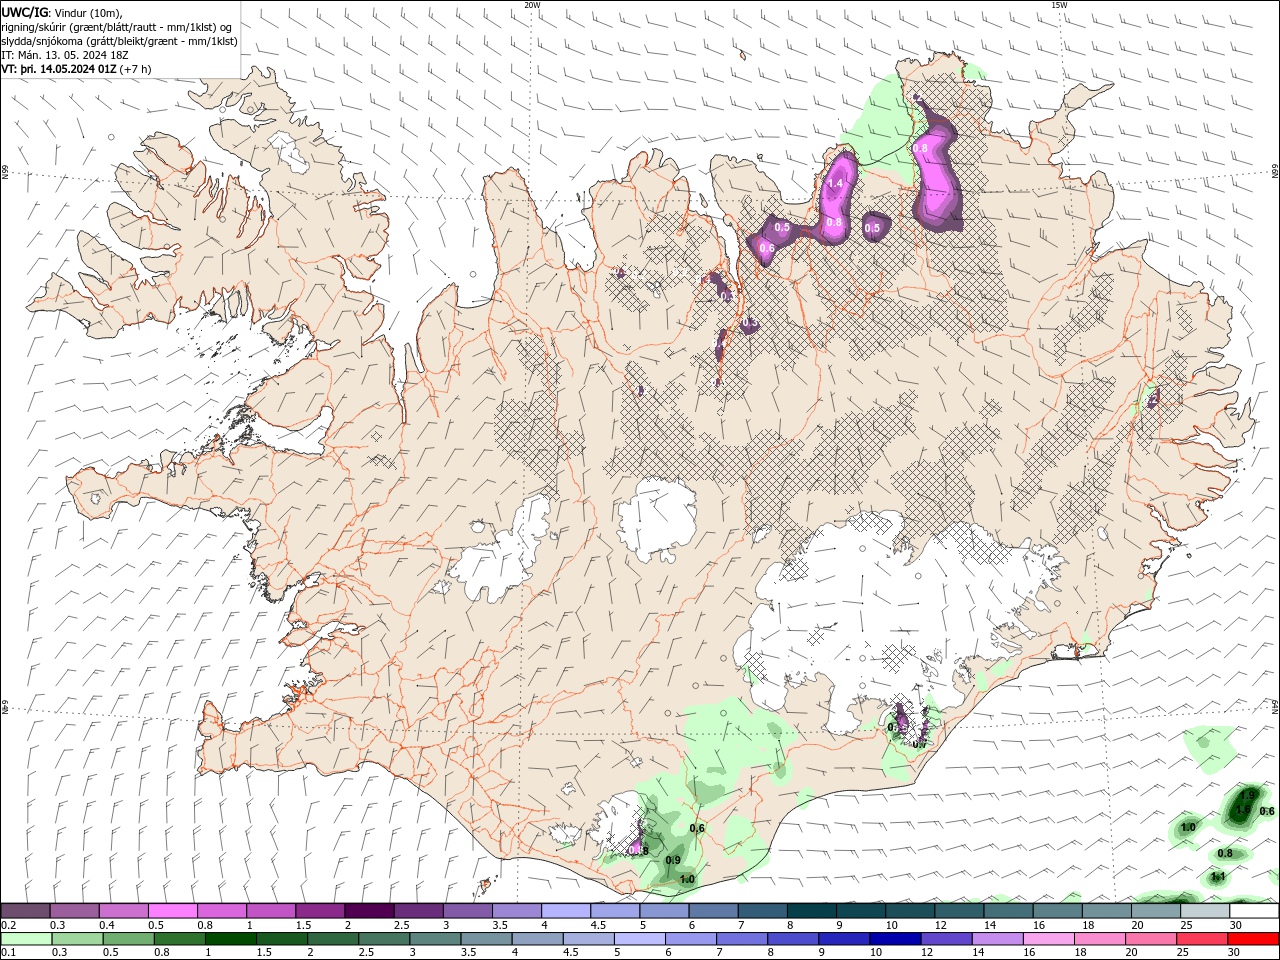Image resolution: width=1280 pixels, height=960 pixels.
Task: Click the violet 12 swatch in lower legend
Action: coord(946,939)
